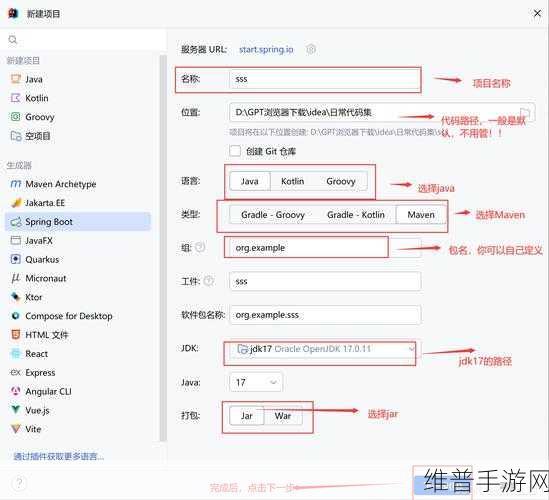Choose Gradle - Kotlin build type
The image size is (549, 500).
click(356, 215)
